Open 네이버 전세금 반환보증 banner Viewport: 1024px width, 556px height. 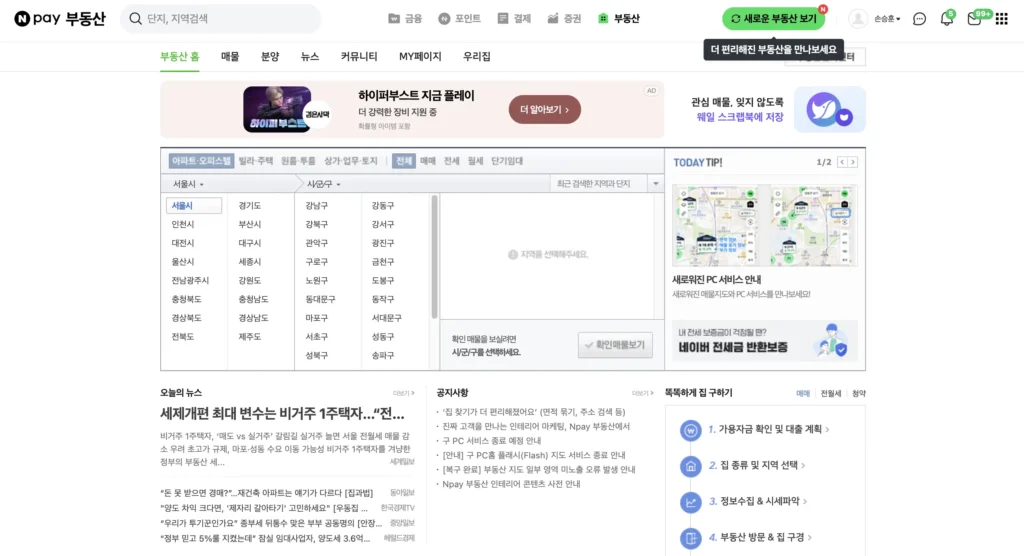click(x=765, y=340)
